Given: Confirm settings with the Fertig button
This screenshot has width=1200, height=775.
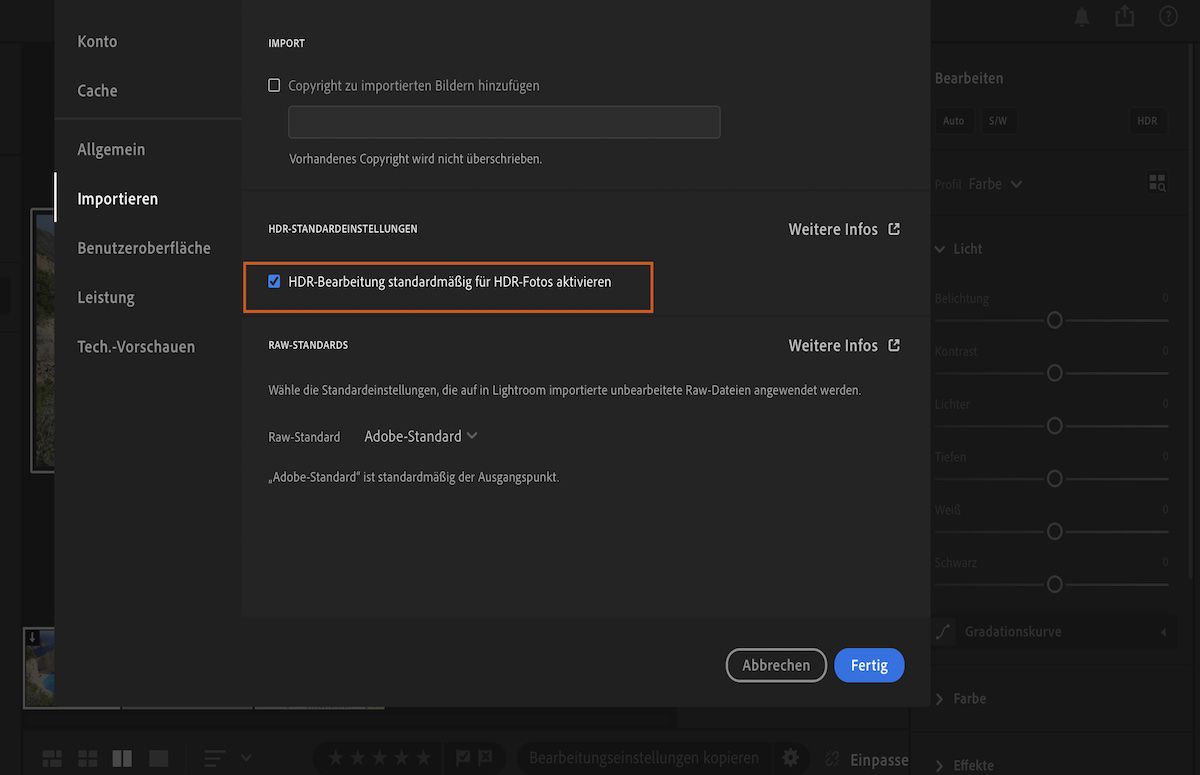Looking at the screenshot, I should tap(868, 664).
